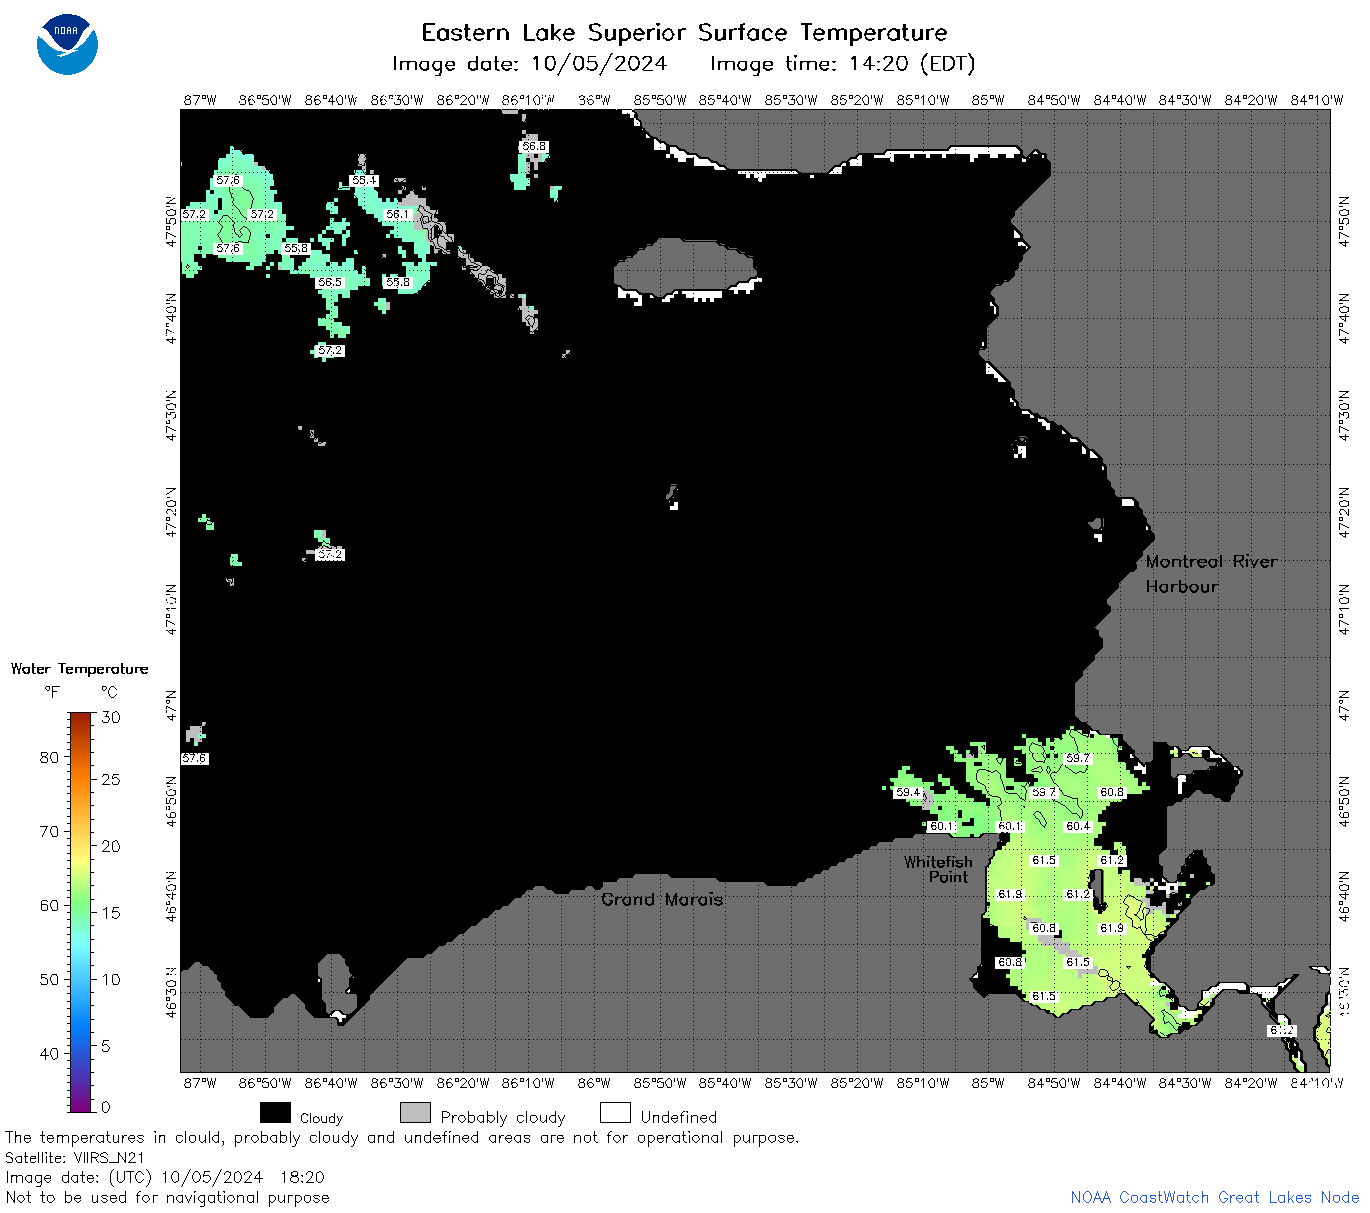Screen dimensions: 1370x1213
Task: Open the NOAA CoastWatch Great Lakes Node link
Action: pyautogui.click(x=1214, y=1197)
